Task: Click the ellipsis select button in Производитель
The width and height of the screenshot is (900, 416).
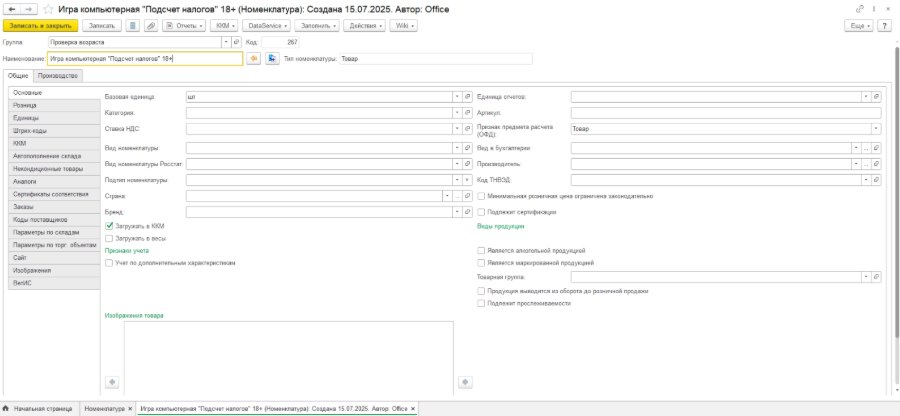Action: pos(866,164)
